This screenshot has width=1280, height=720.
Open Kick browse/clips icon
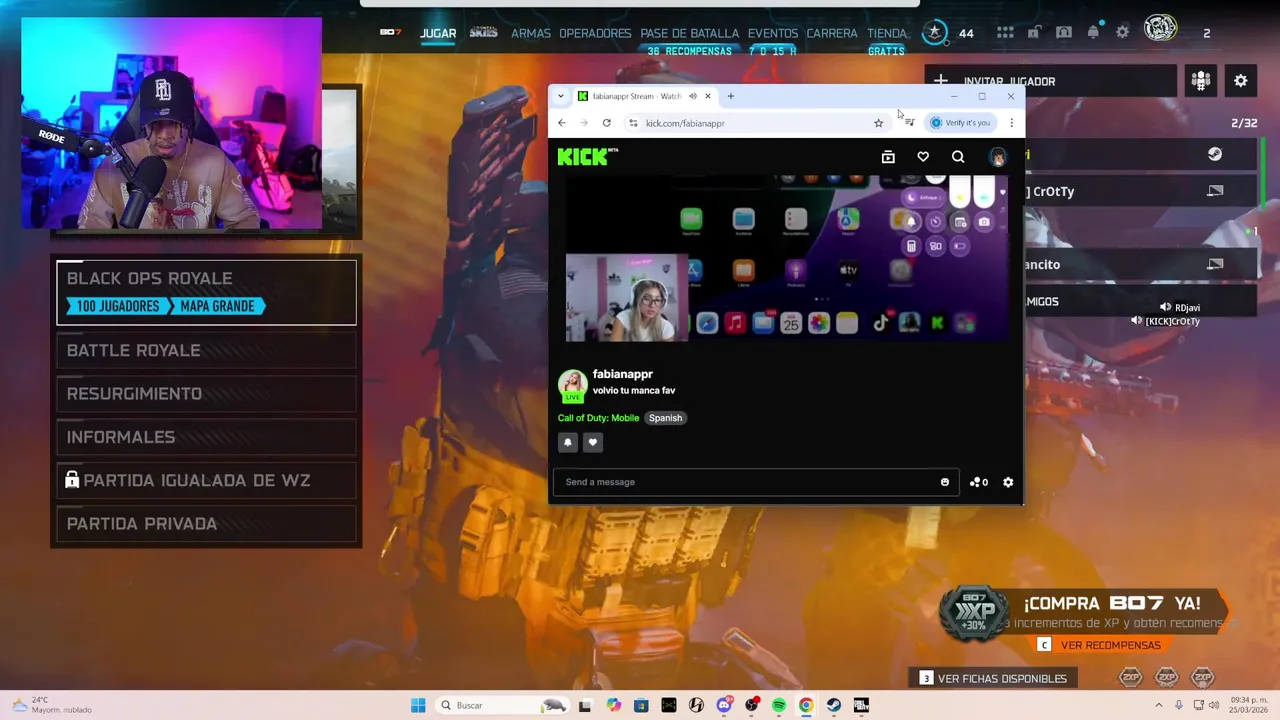pyautogui.click(x=888, y=157)
